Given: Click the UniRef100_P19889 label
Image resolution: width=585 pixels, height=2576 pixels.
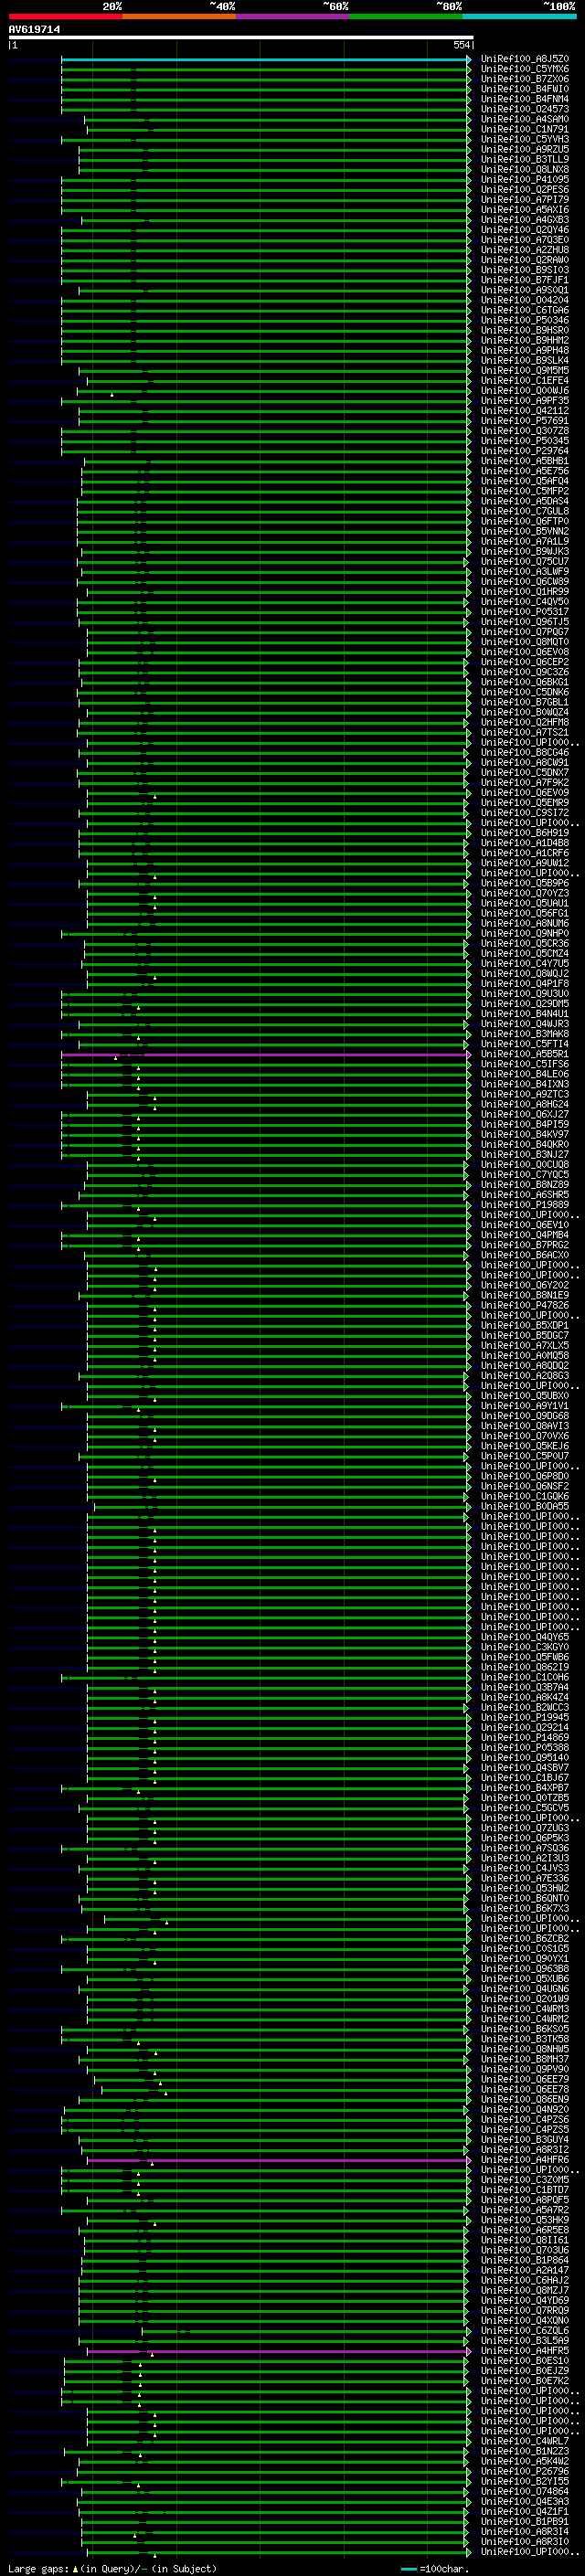Looking at the screenshot, I should click(x=525, y=1205).
